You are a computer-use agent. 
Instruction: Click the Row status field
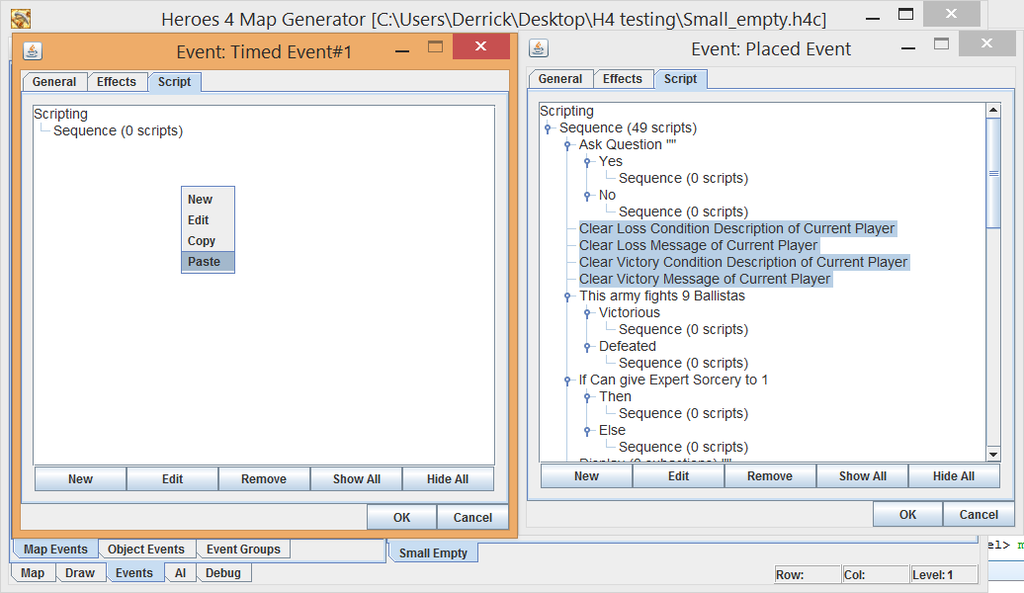[807, 575]
